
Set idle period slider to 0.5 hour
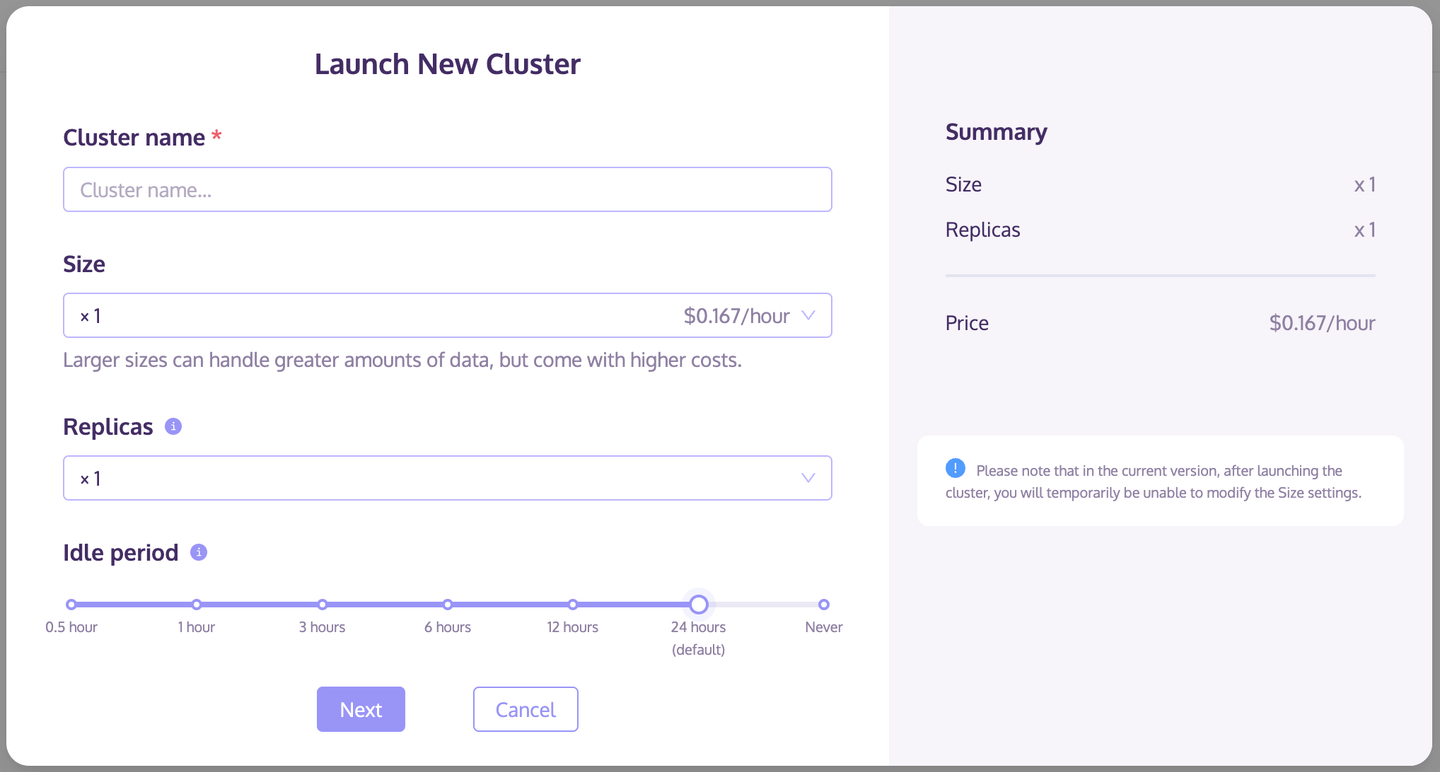tap(71, 604)
